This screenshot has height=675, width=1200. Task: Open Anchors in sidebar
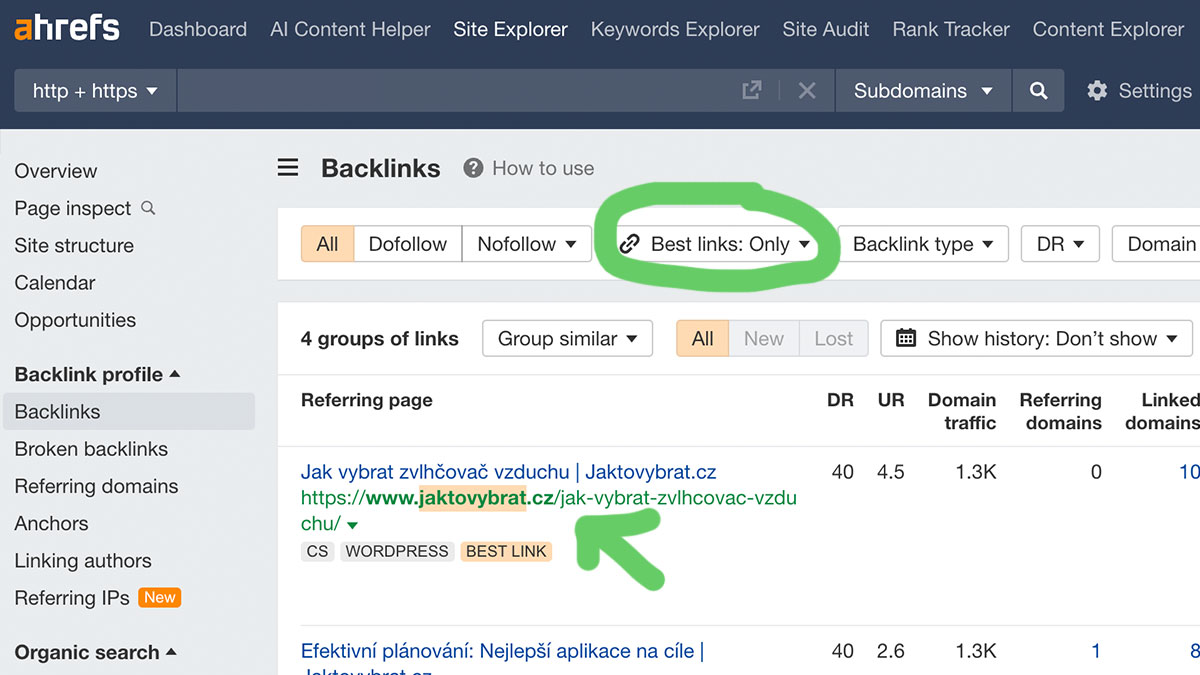(51, 524)
